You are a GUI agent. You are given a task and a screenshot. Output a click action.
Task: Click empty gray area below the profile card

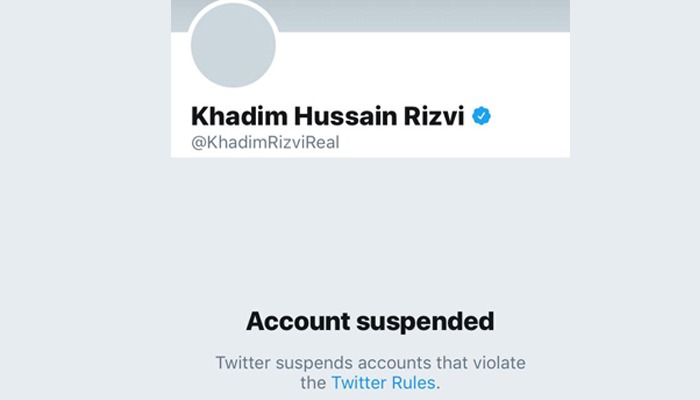coord(371,223)
